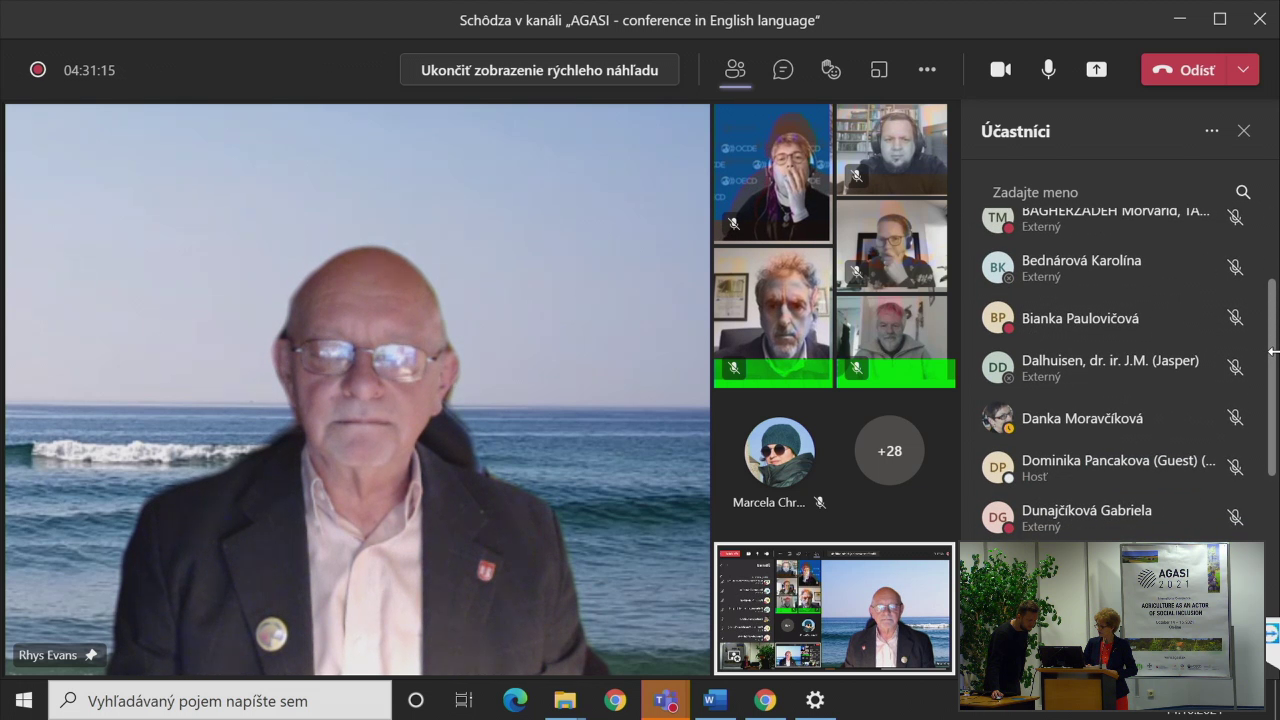Click Ukončiť zobrazenie rýchleho náhľadu button
This screenshot has width=1280, height=720.
pos(539,70)
